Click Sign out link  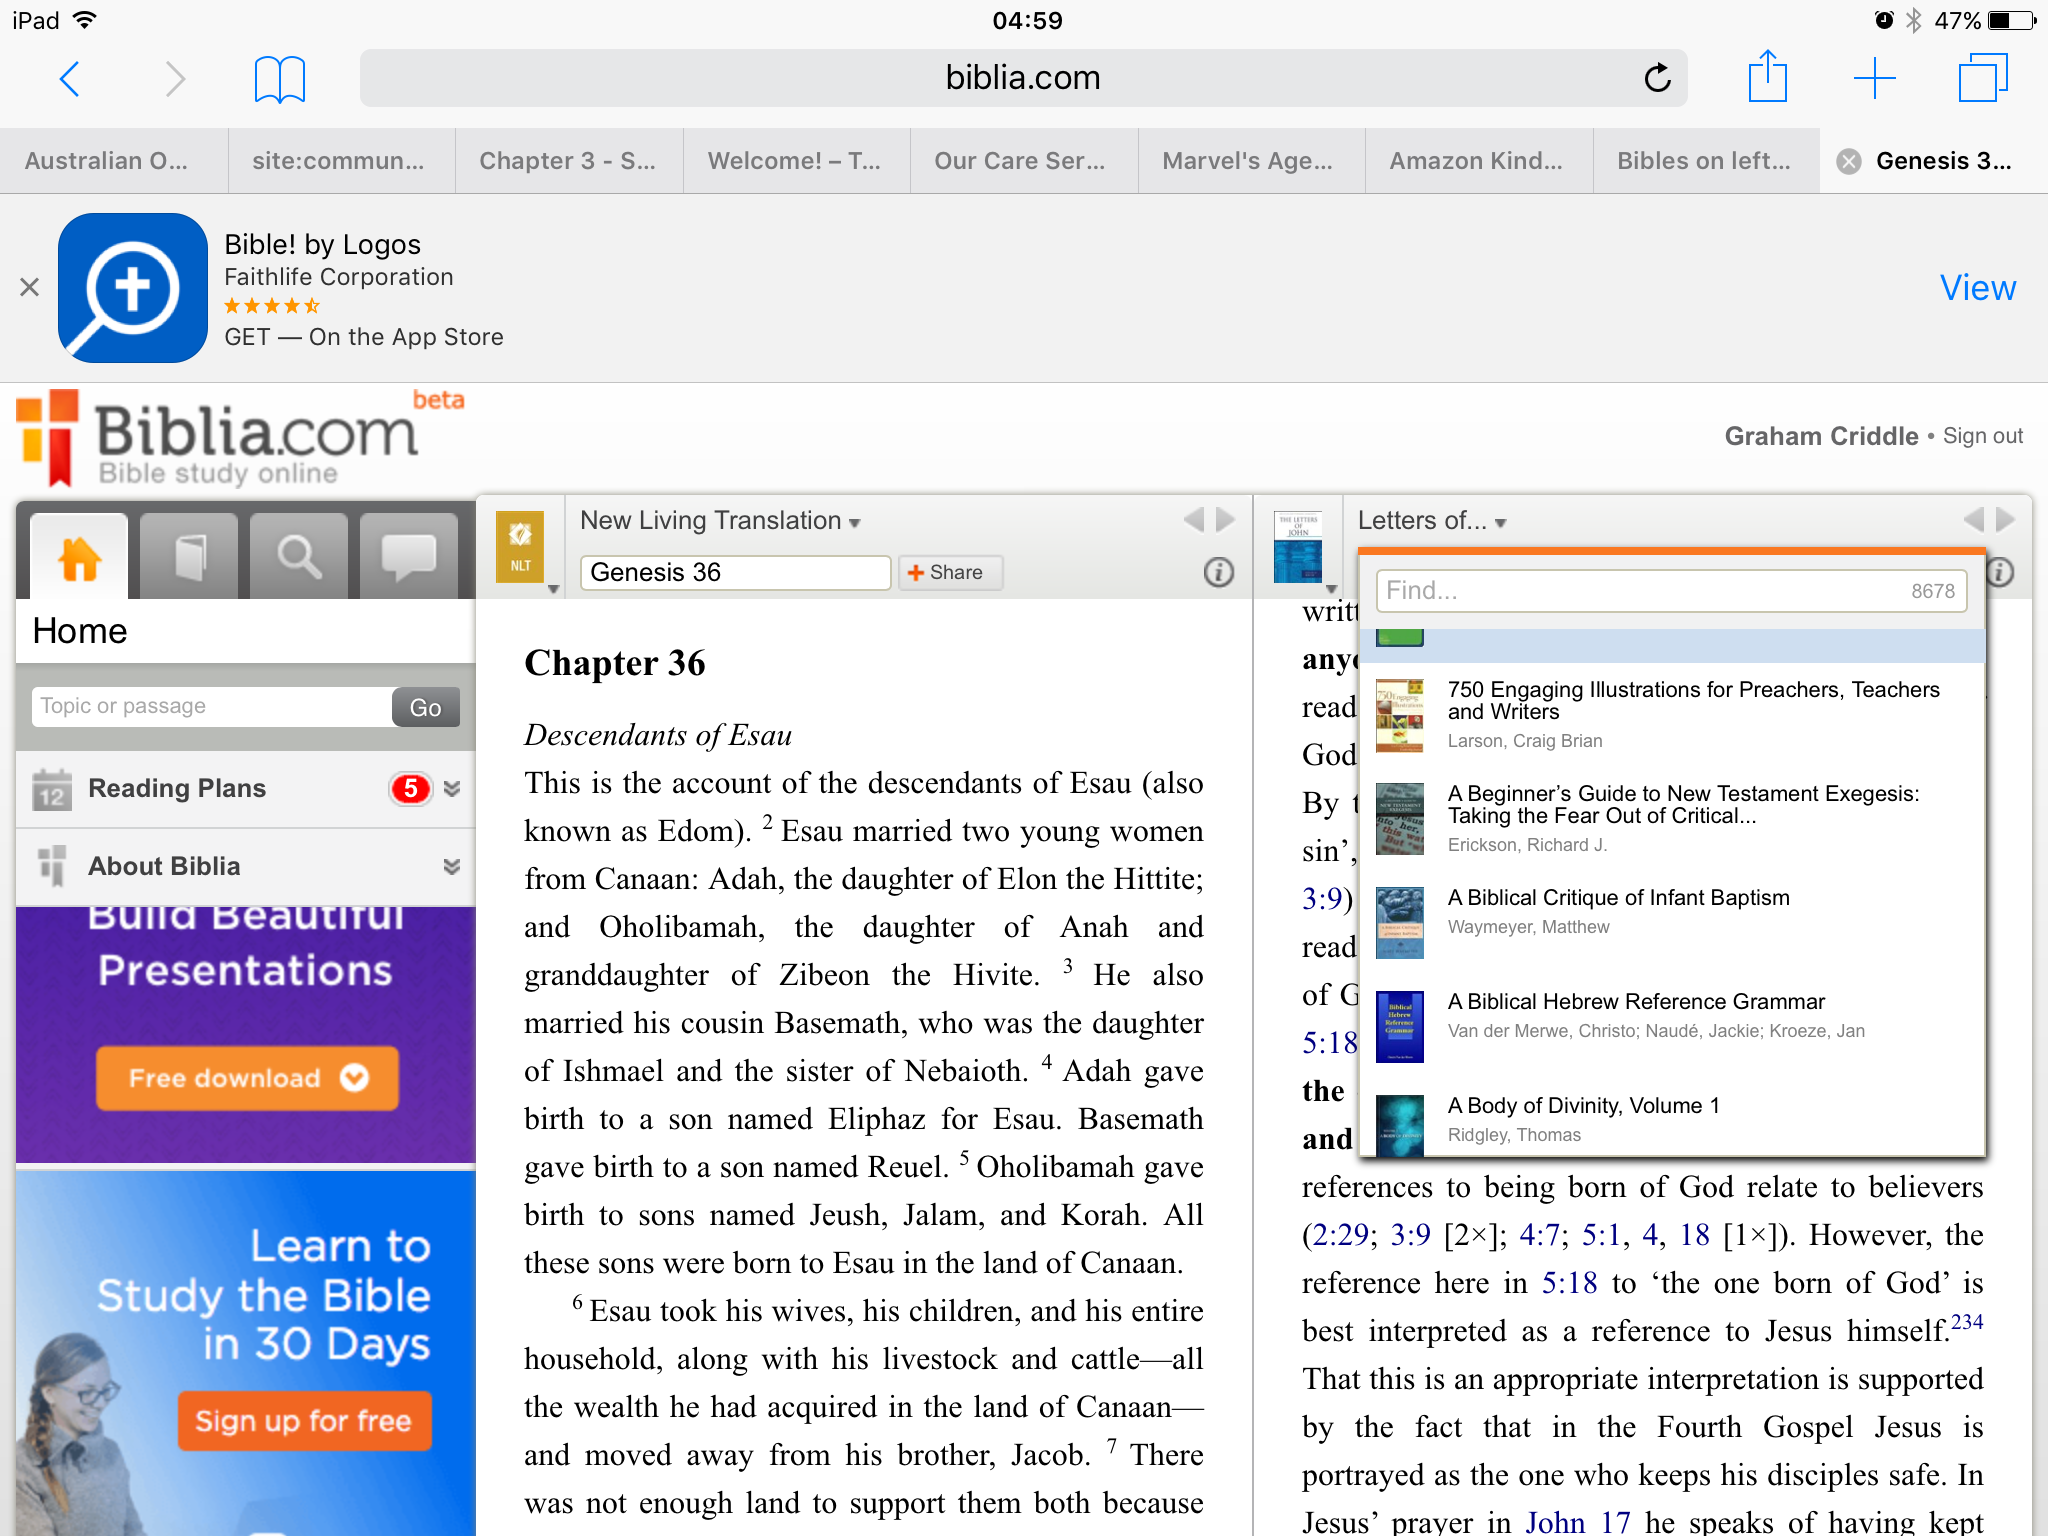point(1982,436)
